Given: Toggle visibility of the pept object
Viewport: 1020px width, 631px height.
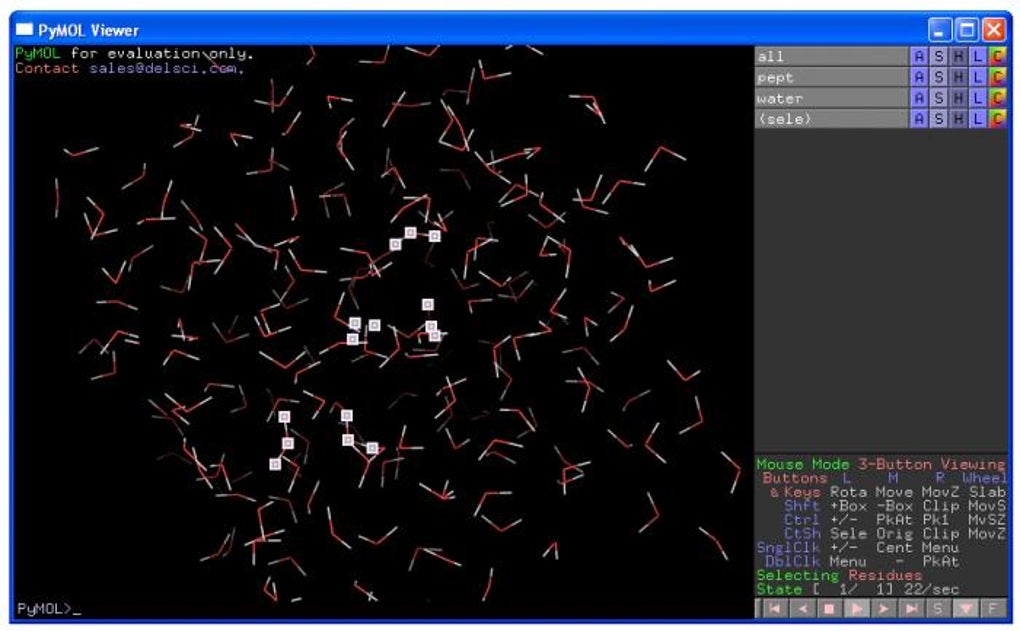Looking at the screenshot, I should [831, 77].
